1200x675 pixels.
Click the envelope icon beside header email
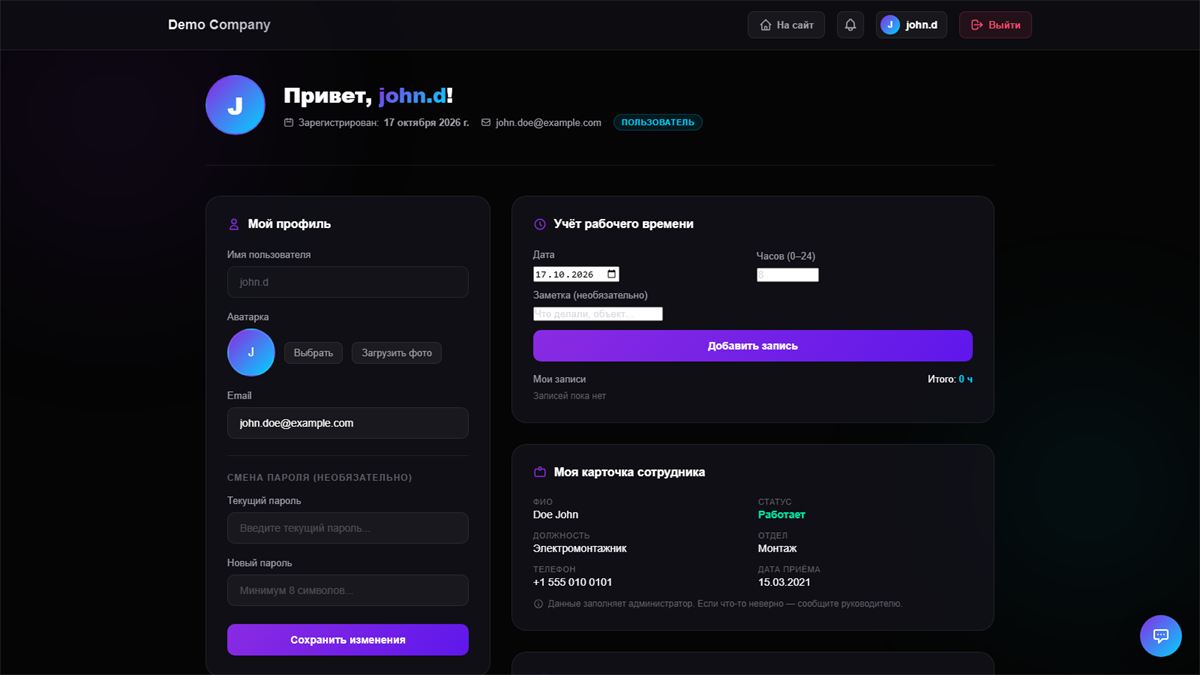pos(486,123)
